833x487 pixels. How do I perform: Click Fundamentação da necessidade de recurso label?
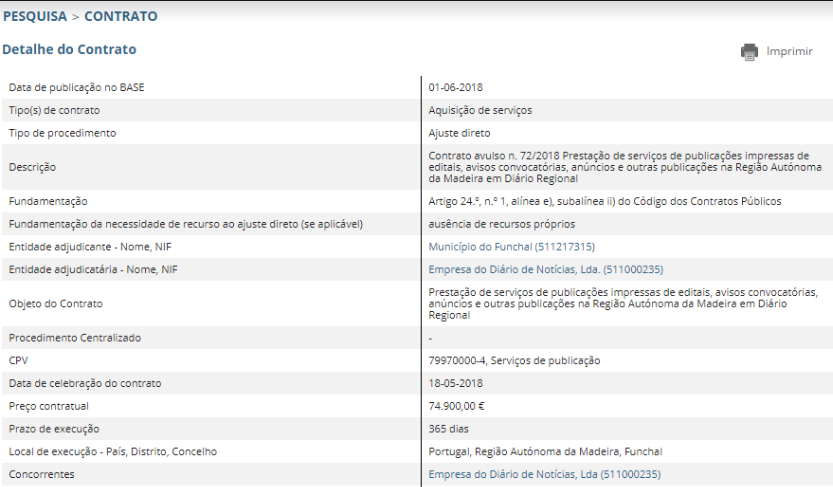(x=185, y=224)
